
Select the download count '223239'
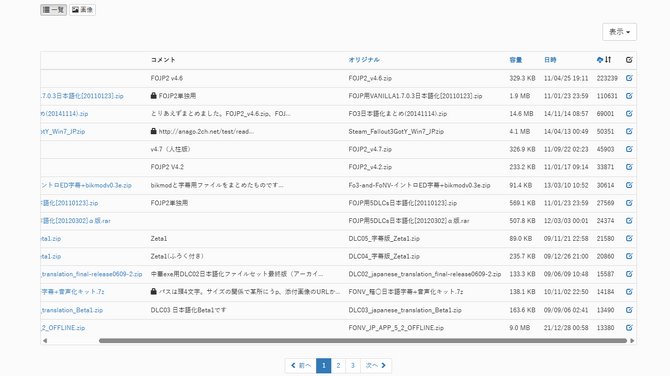(x=607, y=78)
